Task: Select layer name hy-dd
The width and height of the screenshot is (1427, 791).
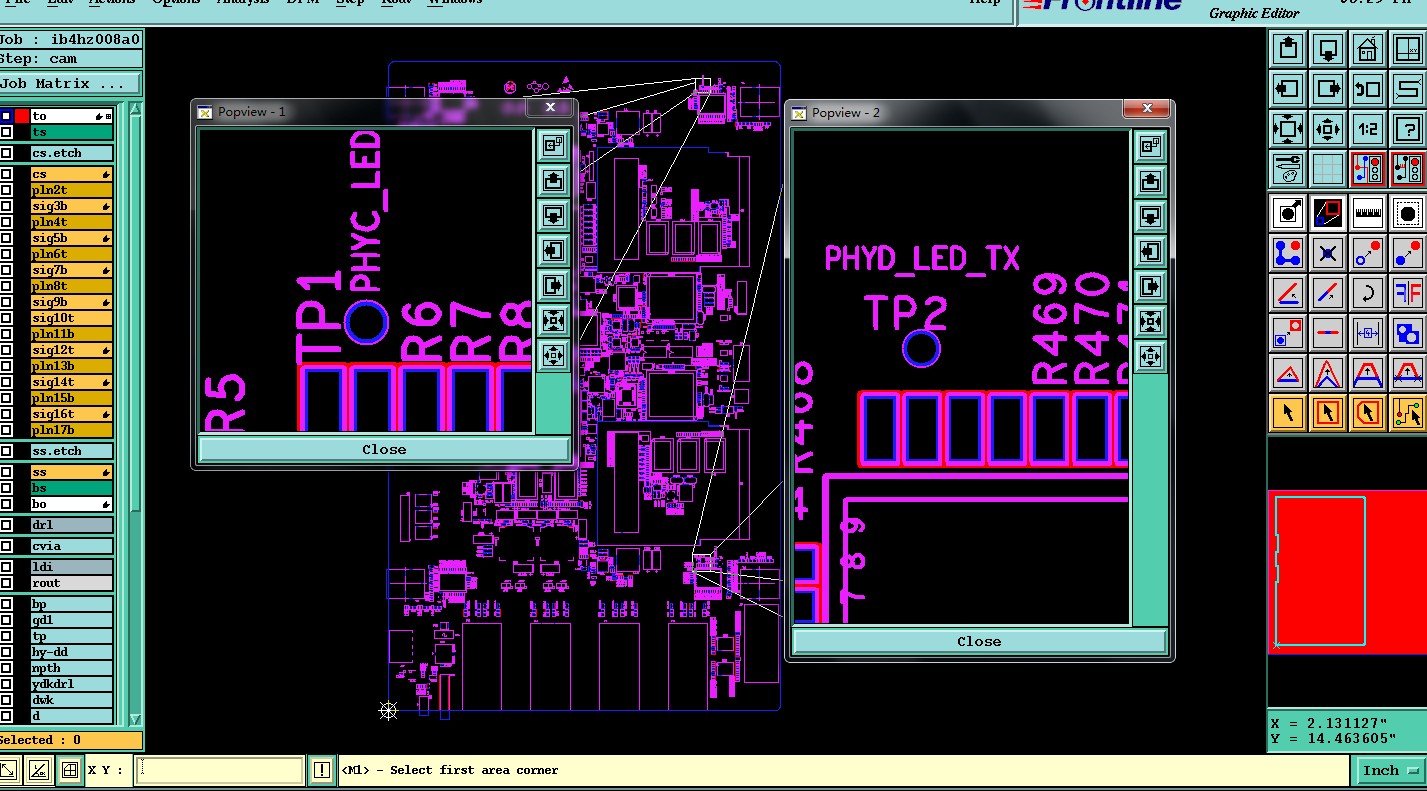Action: 71,652
